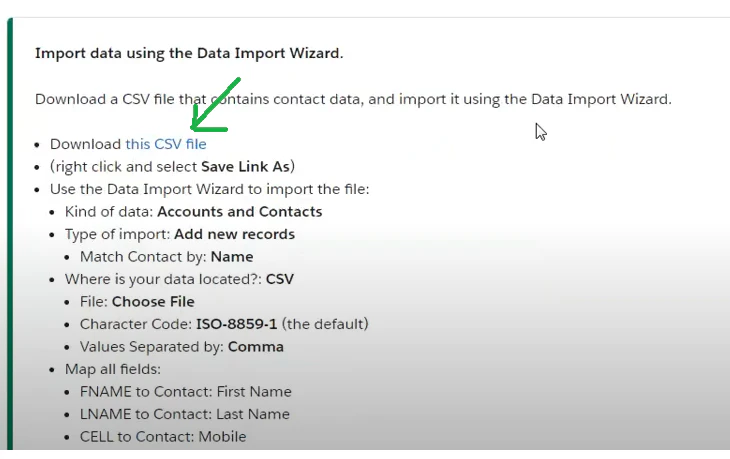730x459 pixels.
Task: Click the bold 'Choose File' text
Action: [x=153, y=302]
